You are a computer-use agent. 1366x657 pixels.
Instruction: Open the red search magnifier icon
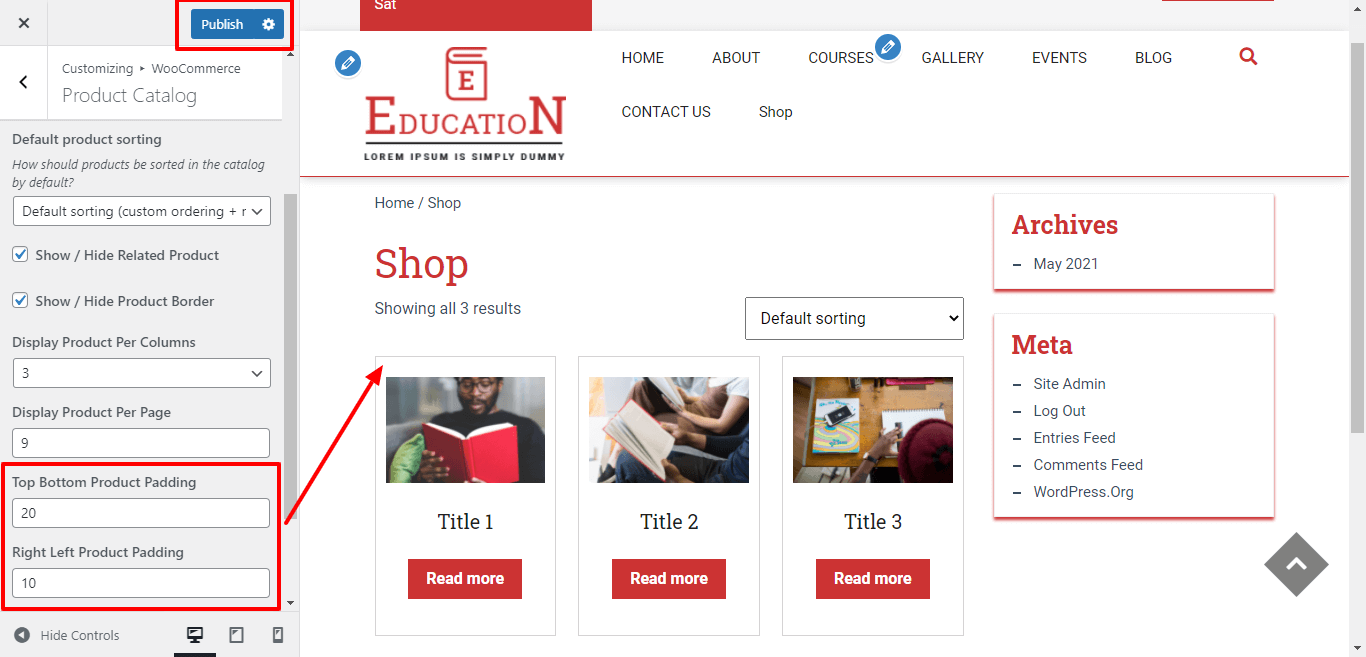[1248, 57]
